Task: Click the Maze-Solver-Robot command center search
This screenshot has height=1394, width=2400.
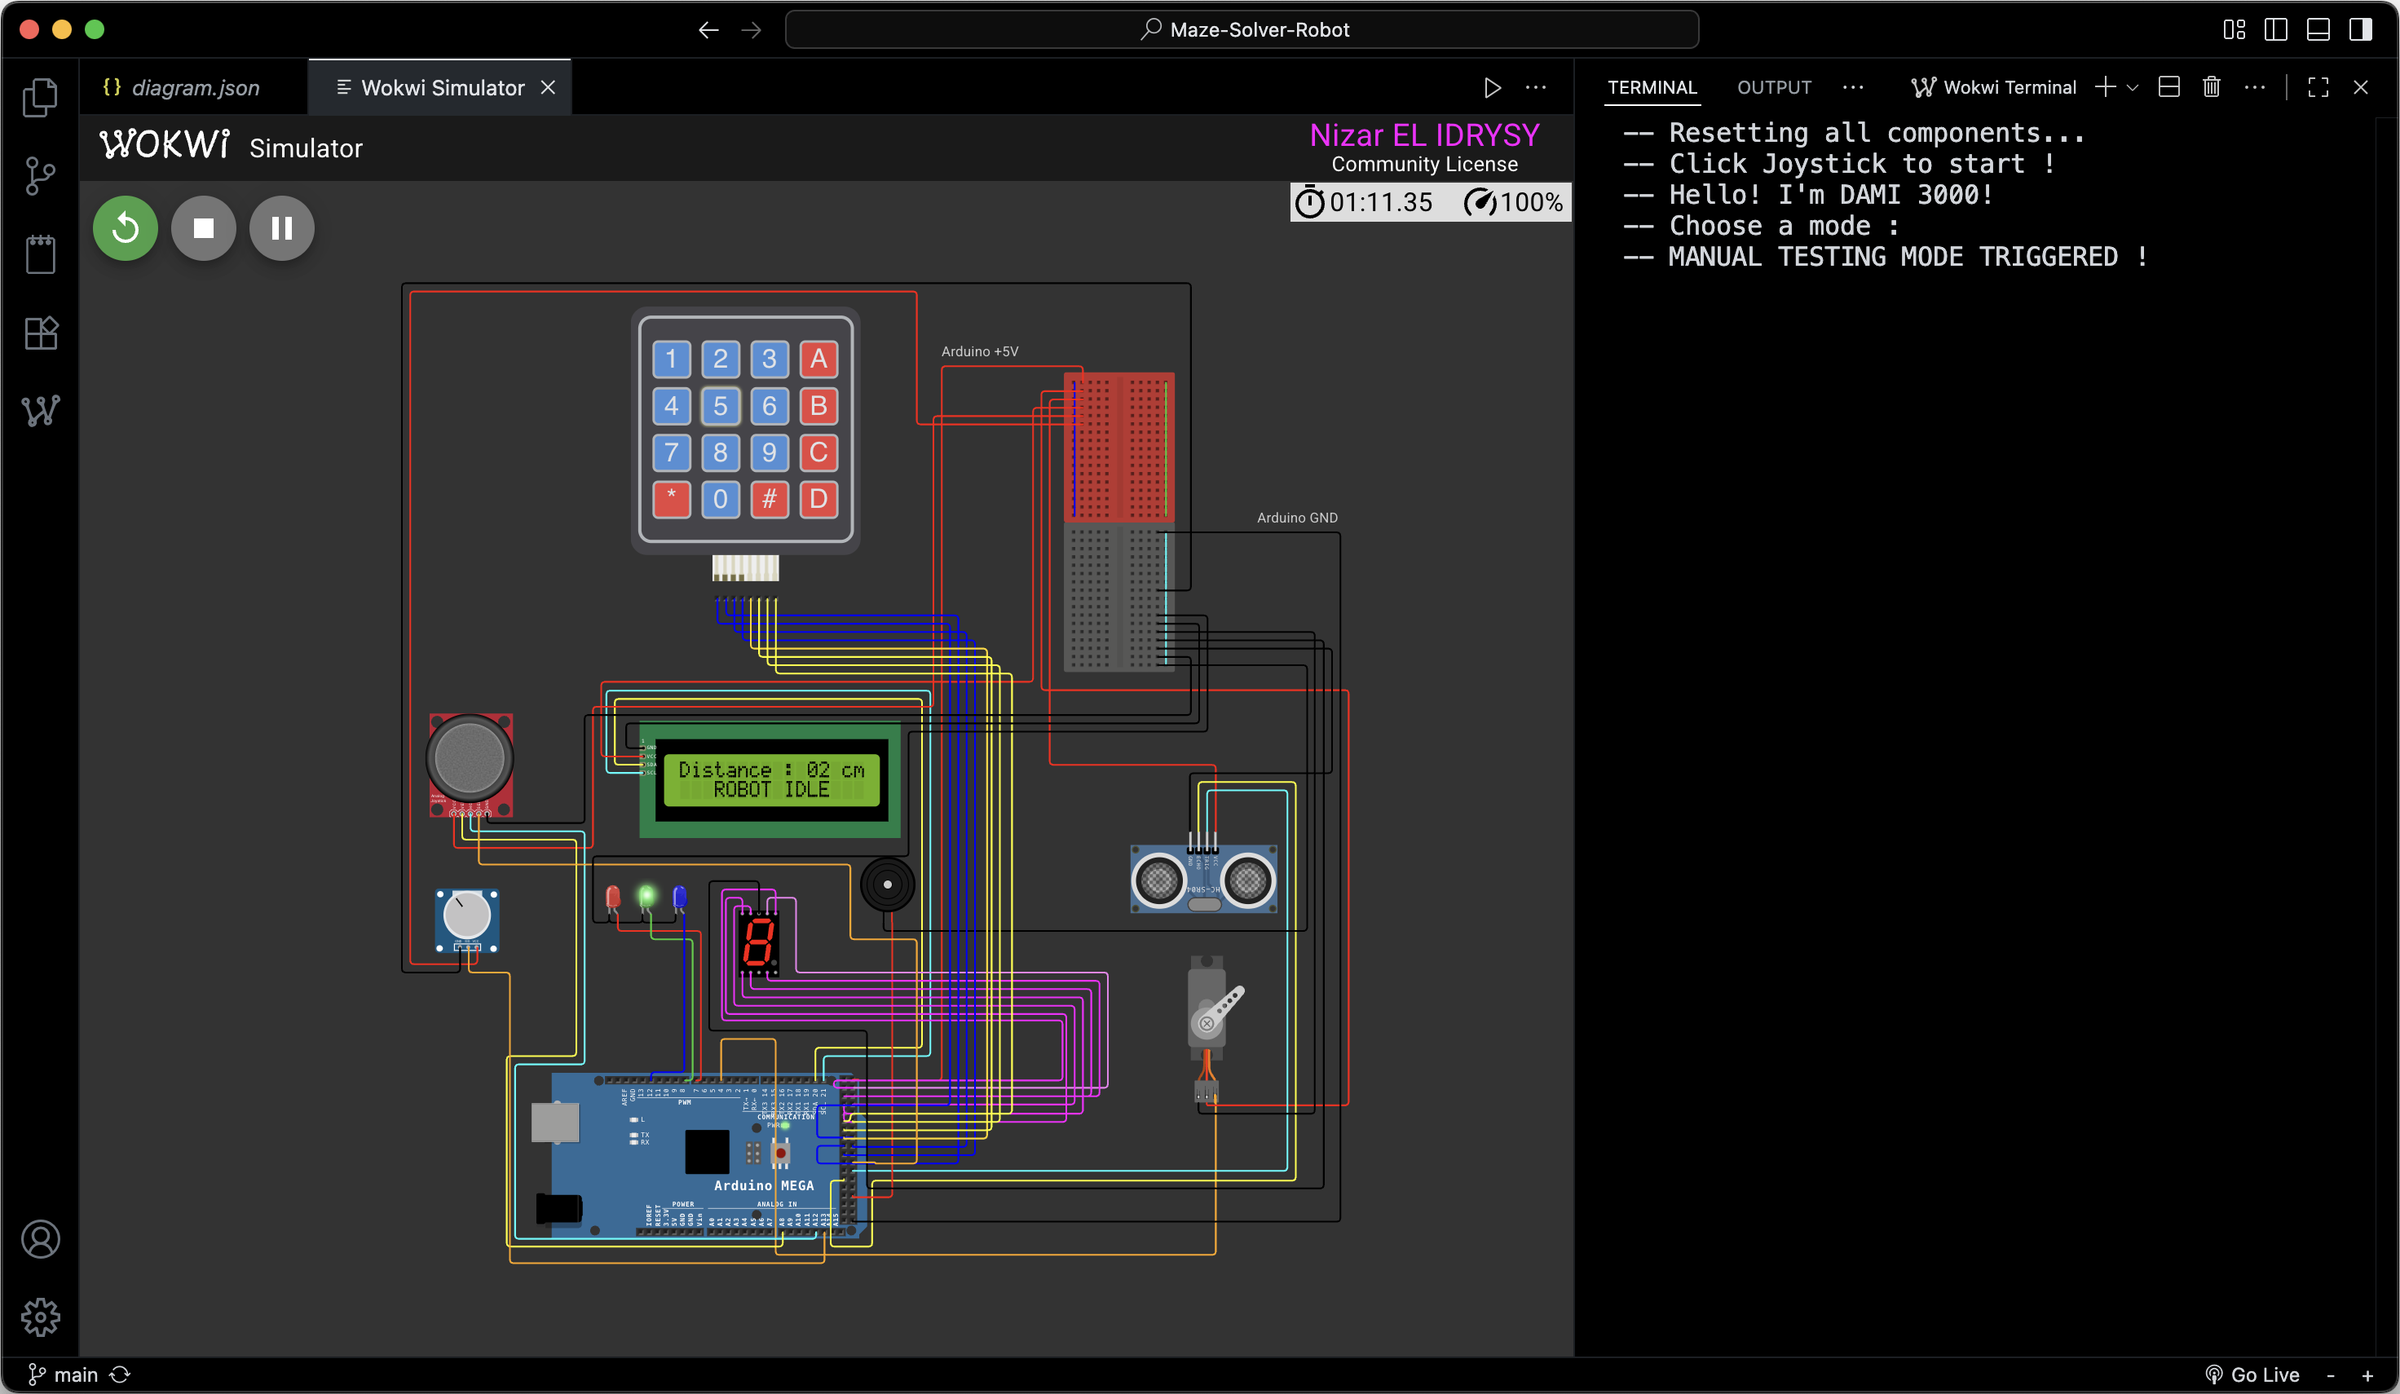Action: point(1242,30)
